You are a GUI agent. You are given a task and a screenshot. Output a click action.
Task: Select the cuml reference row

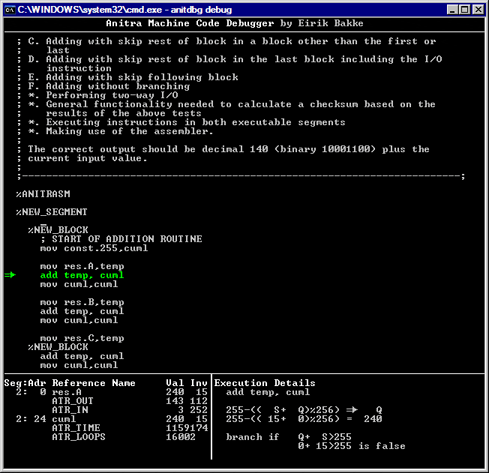[106, 419]
